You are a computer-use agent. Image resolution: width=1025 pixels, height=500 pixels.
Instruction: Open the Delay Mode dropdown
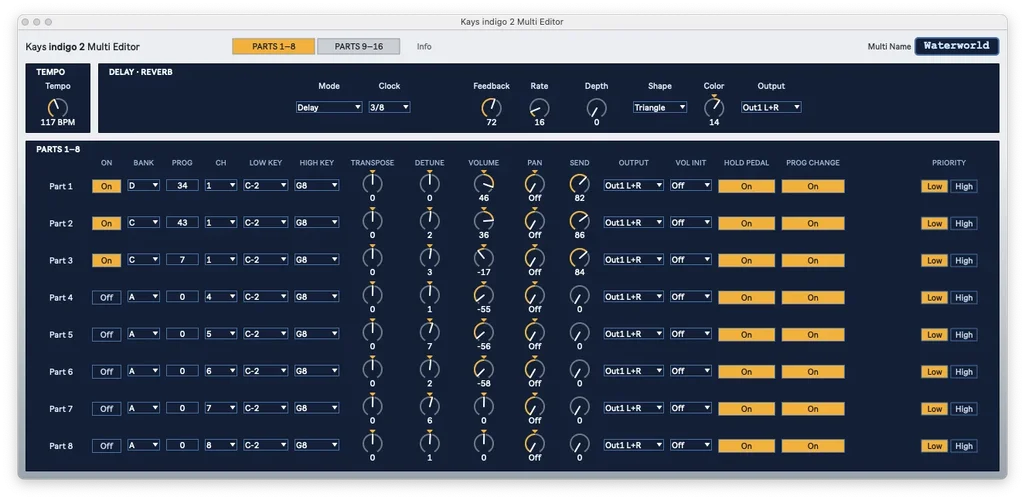[x=329, y=107]
